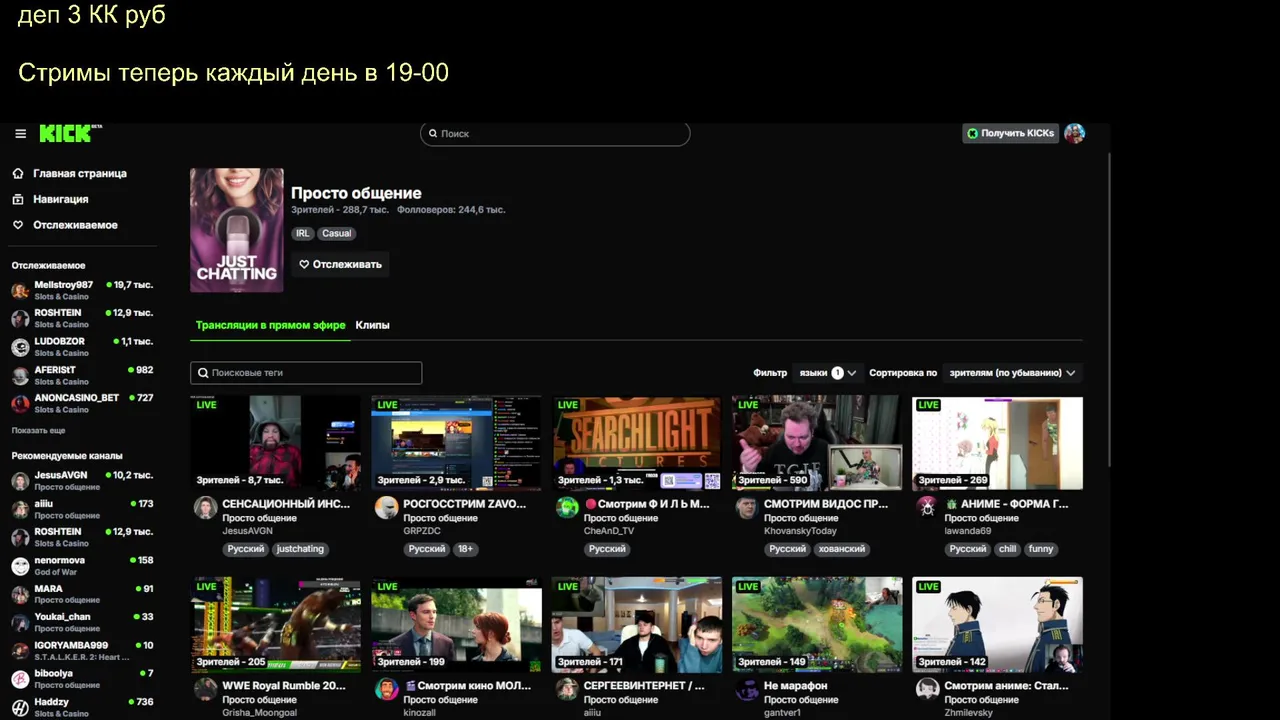Click stream title Смотрим аниме: Стал...
Image resolution: width=1280 pixels, height=720 pixels.
click(1007, 686)
